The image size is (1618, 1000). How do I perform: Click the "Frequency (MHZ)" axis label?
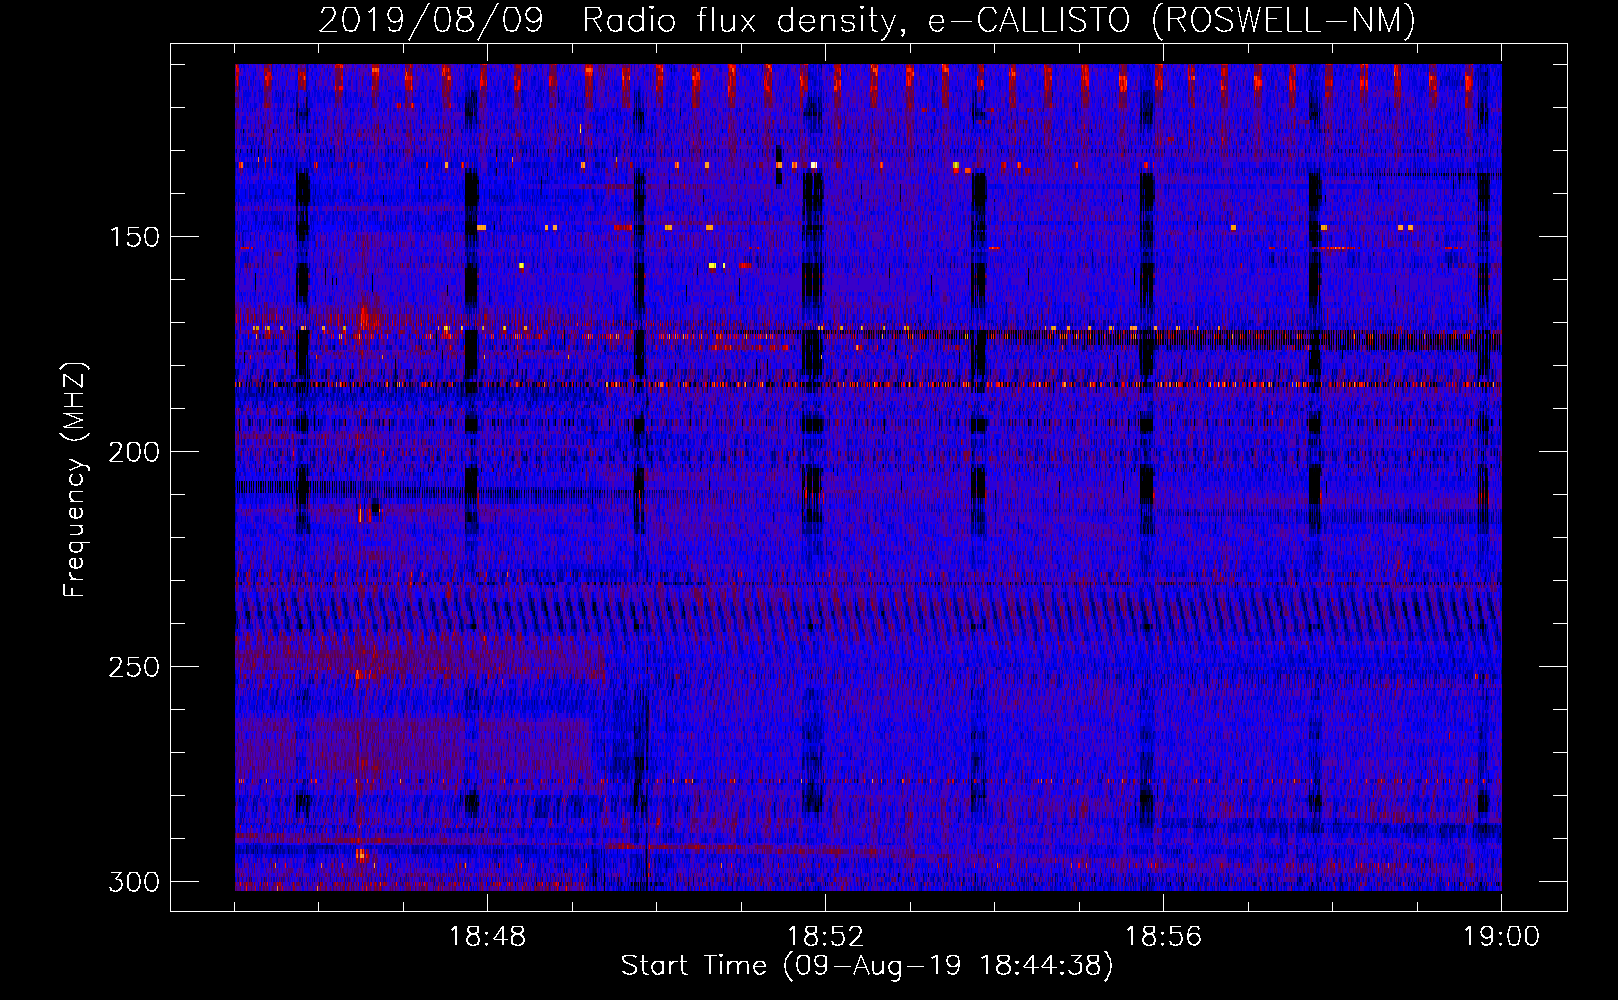(x=75, y=480)
